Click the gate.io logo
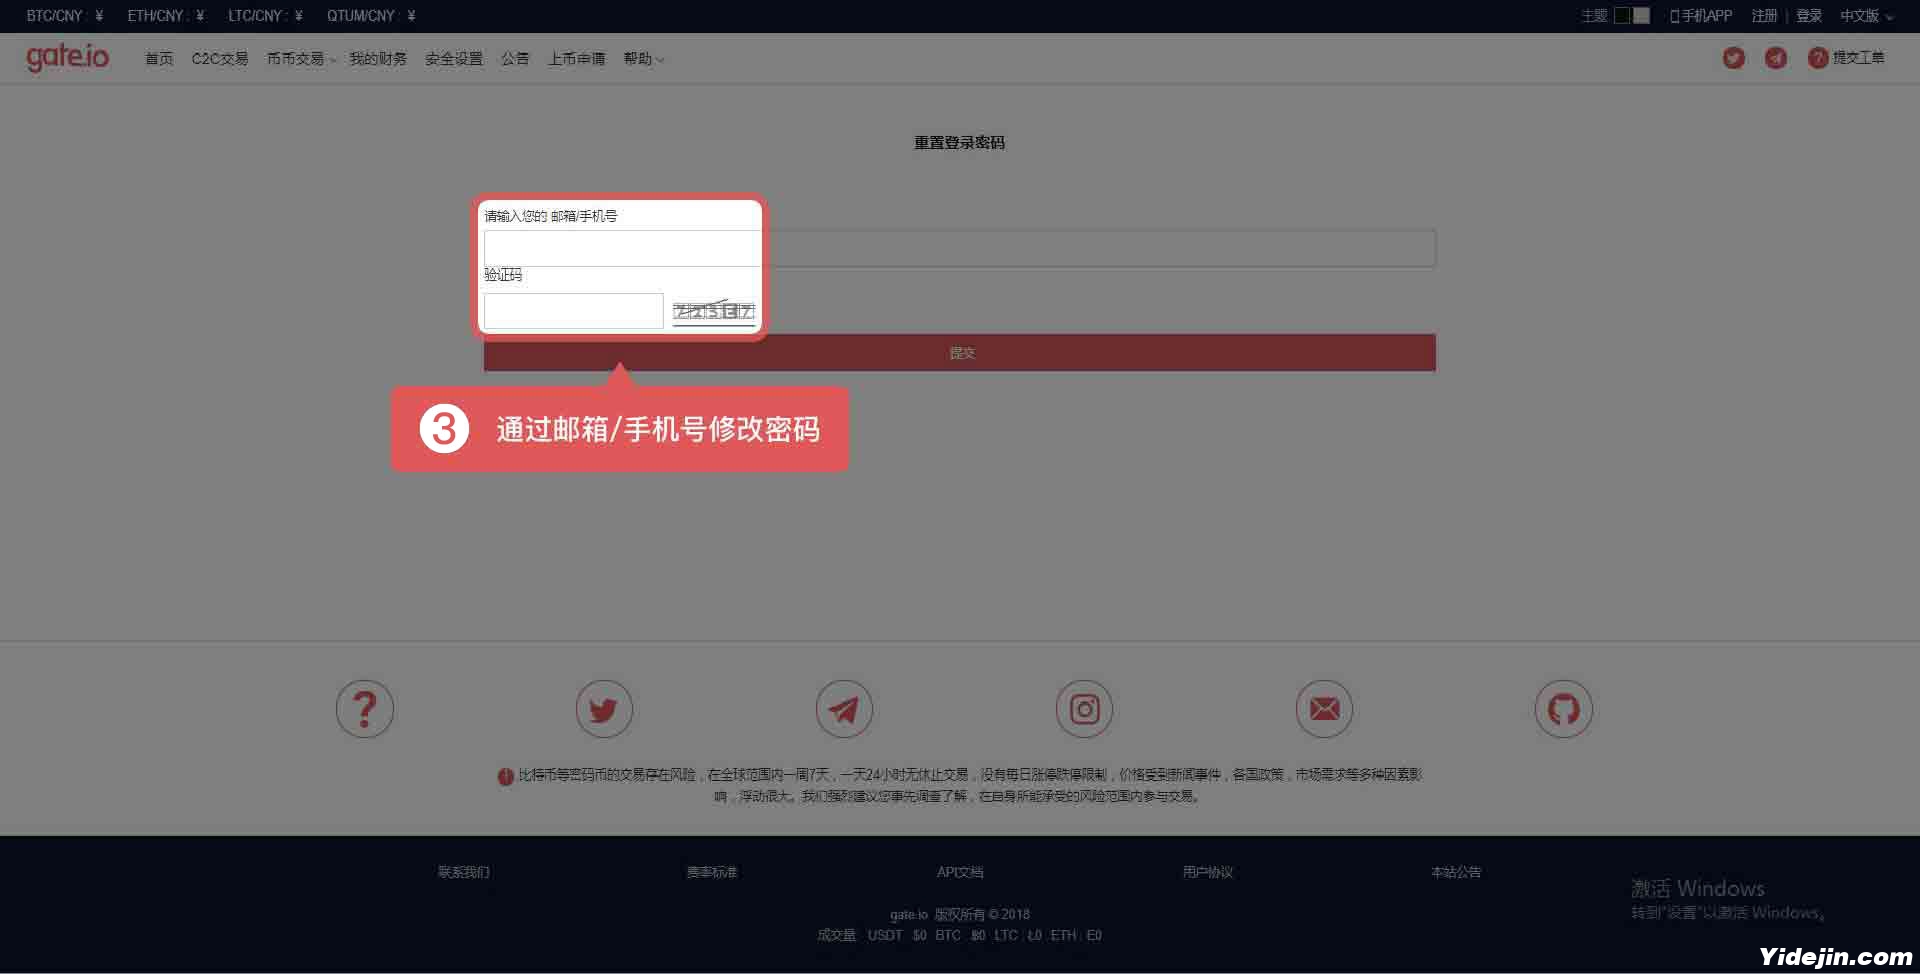This screenshot has height=974, width=1920. click(x=68, y=57)
